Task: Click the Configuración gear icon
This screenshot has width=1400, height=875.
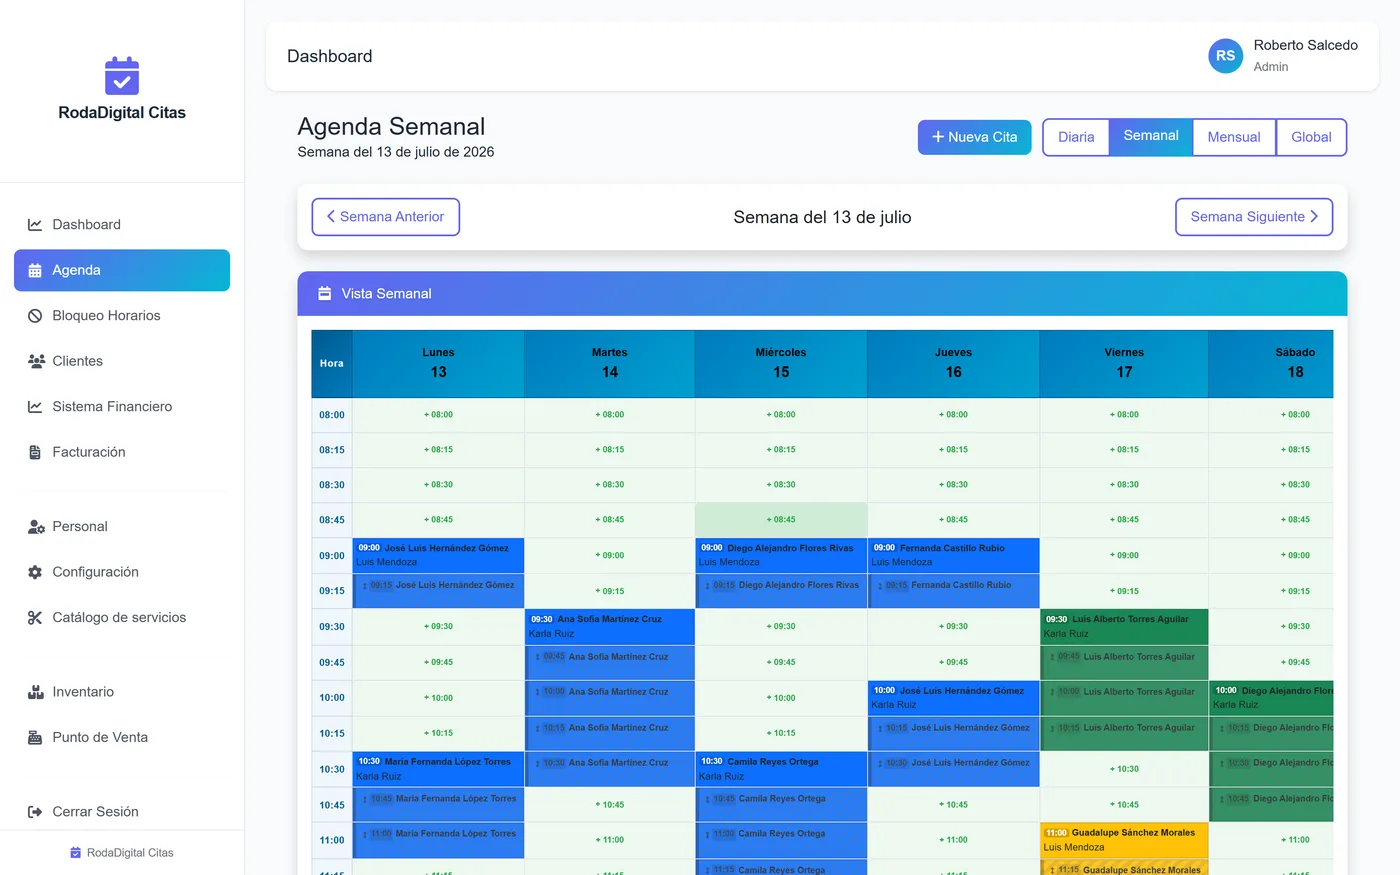Action: pos(35,572)
